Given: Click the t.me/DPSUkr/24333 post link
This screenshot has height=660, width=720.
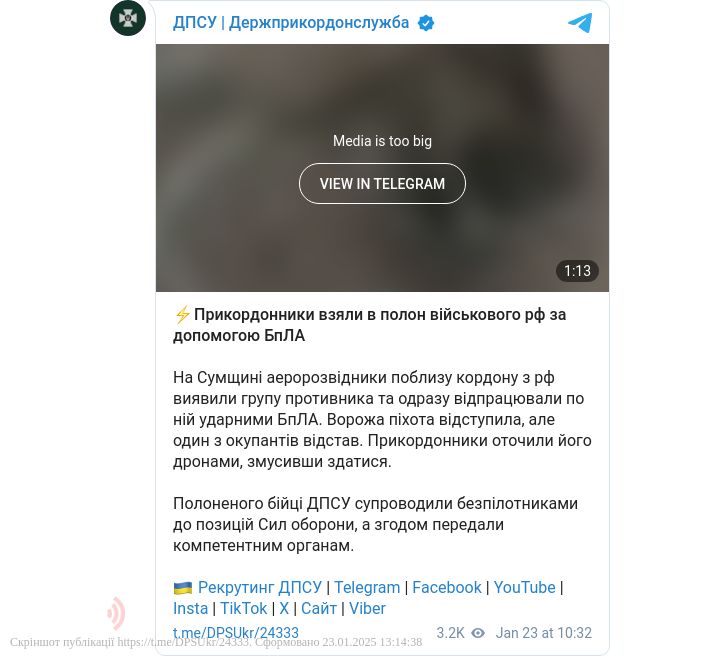Looking at the screenshot, I should click(236, 633).
